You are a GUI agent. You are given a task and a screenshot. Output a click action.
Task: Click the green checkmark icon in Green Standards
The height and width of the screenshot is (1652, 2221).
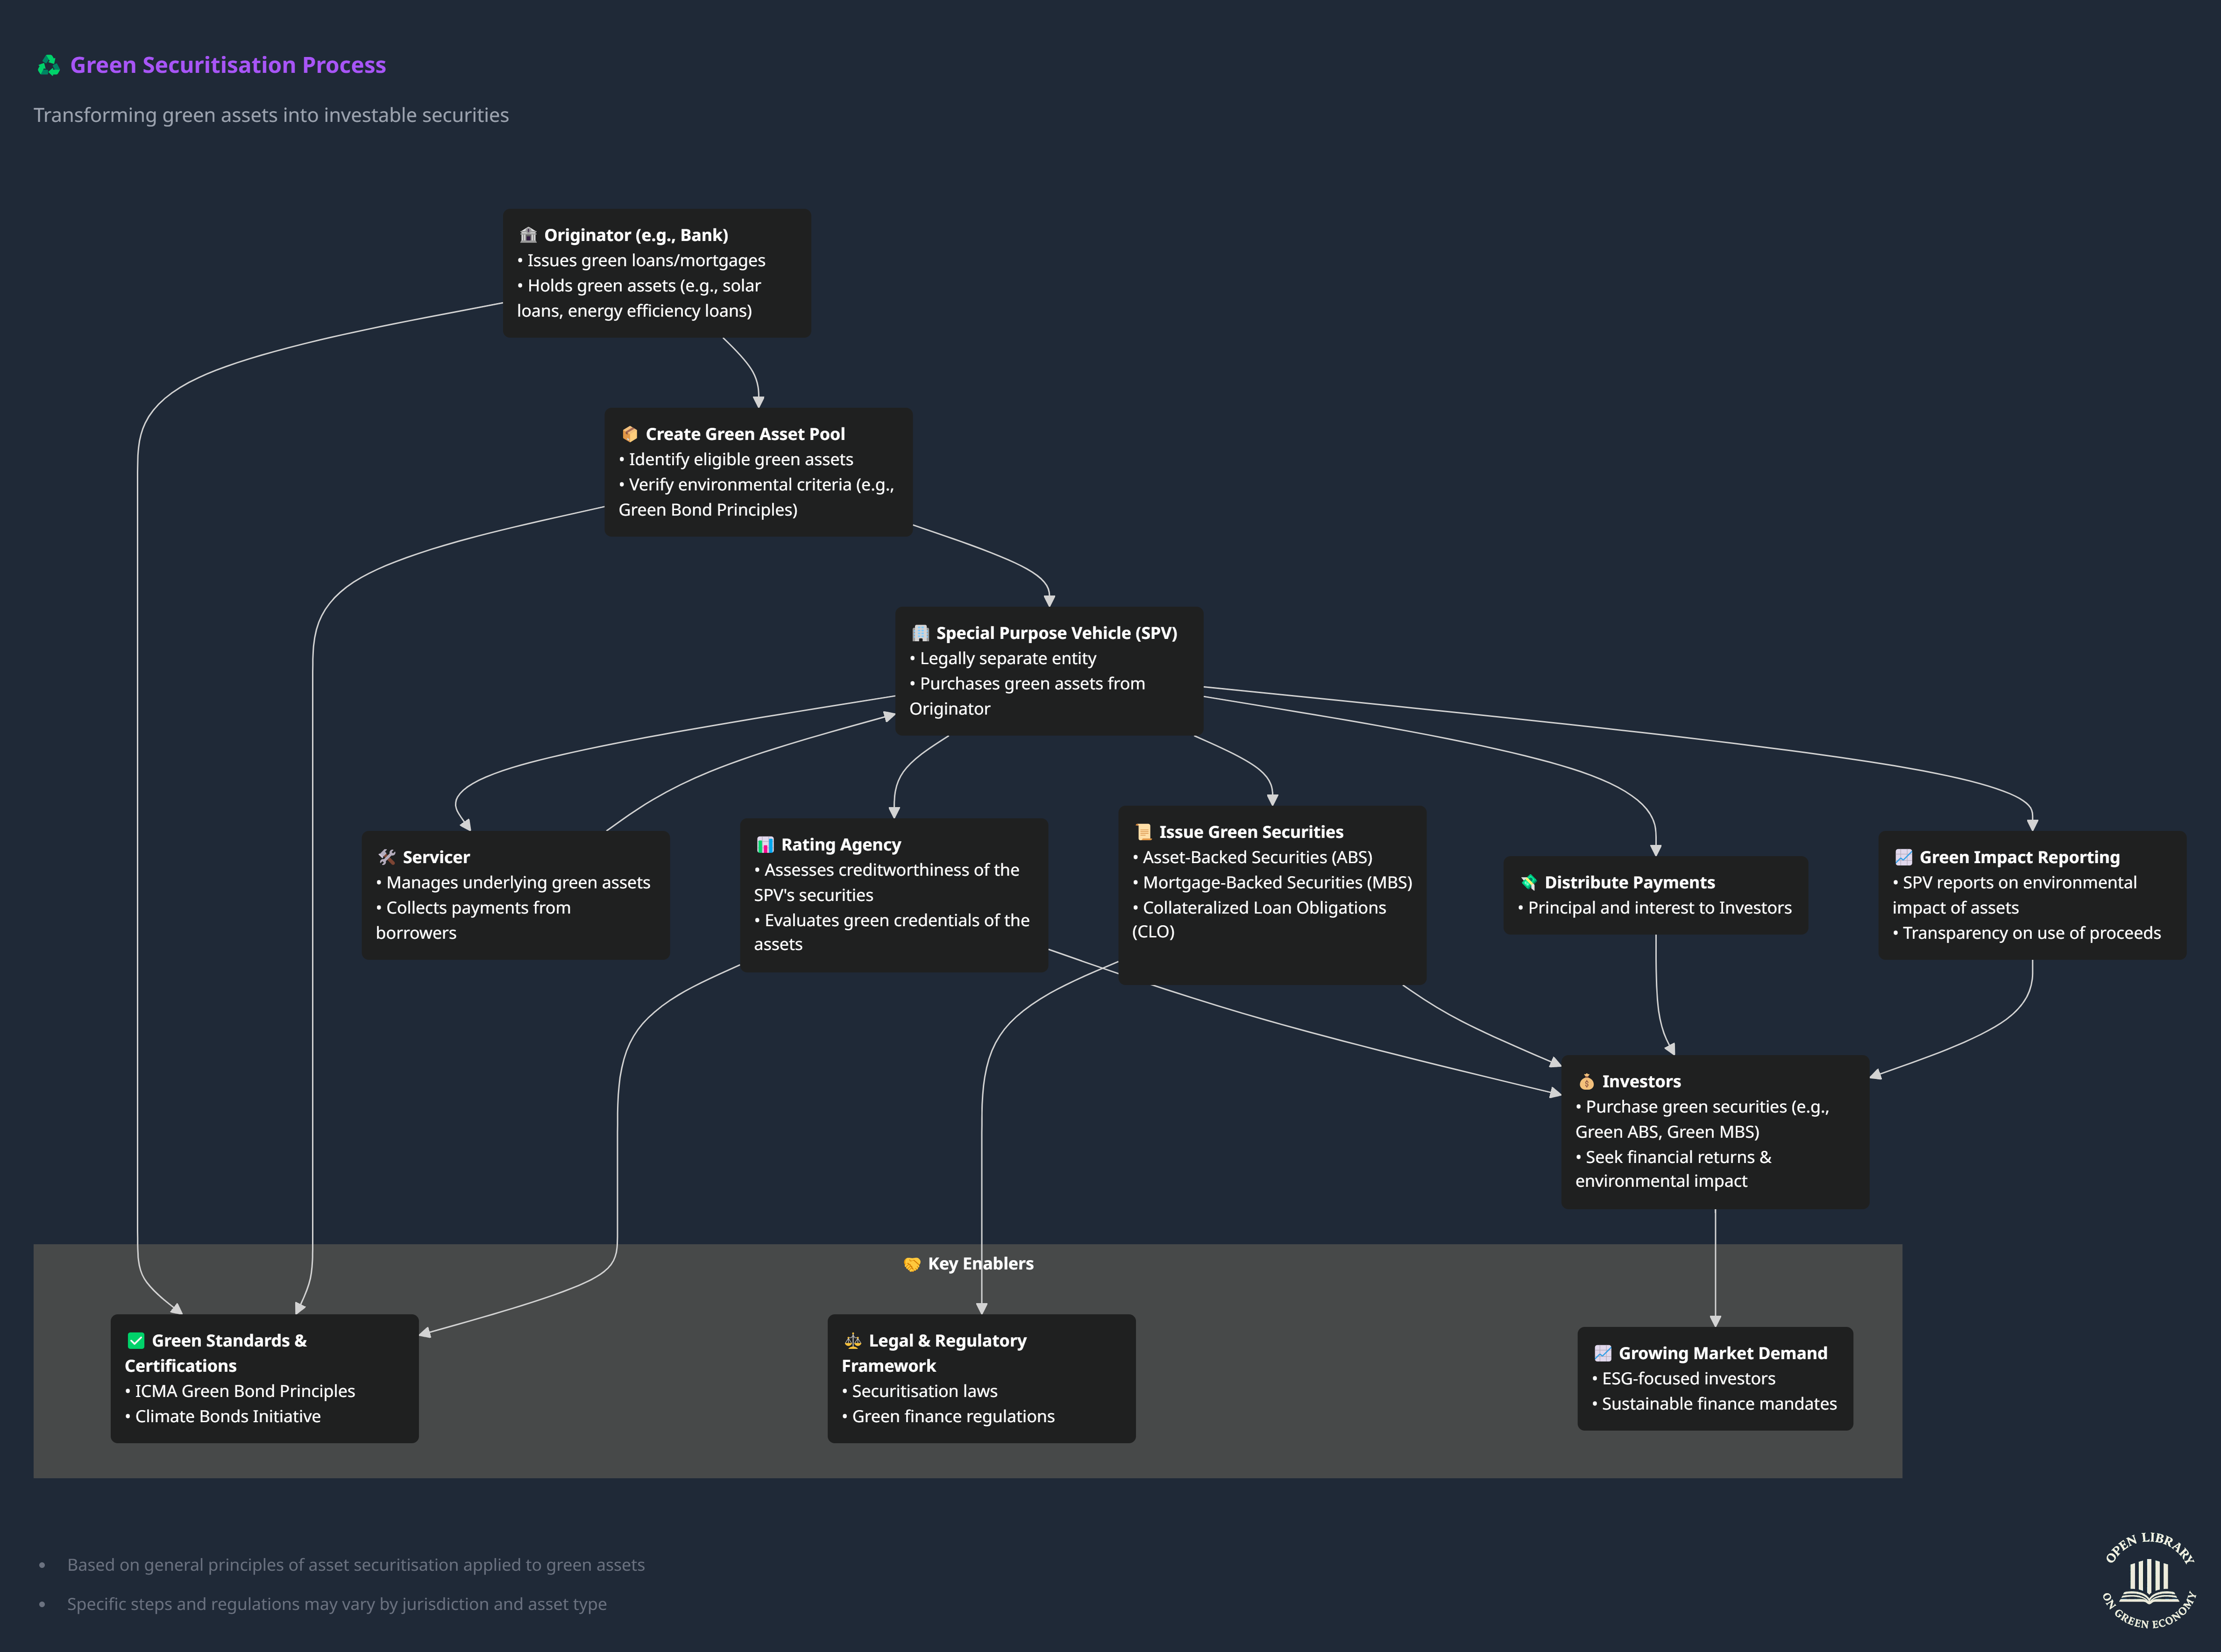tap(136, 1341)
